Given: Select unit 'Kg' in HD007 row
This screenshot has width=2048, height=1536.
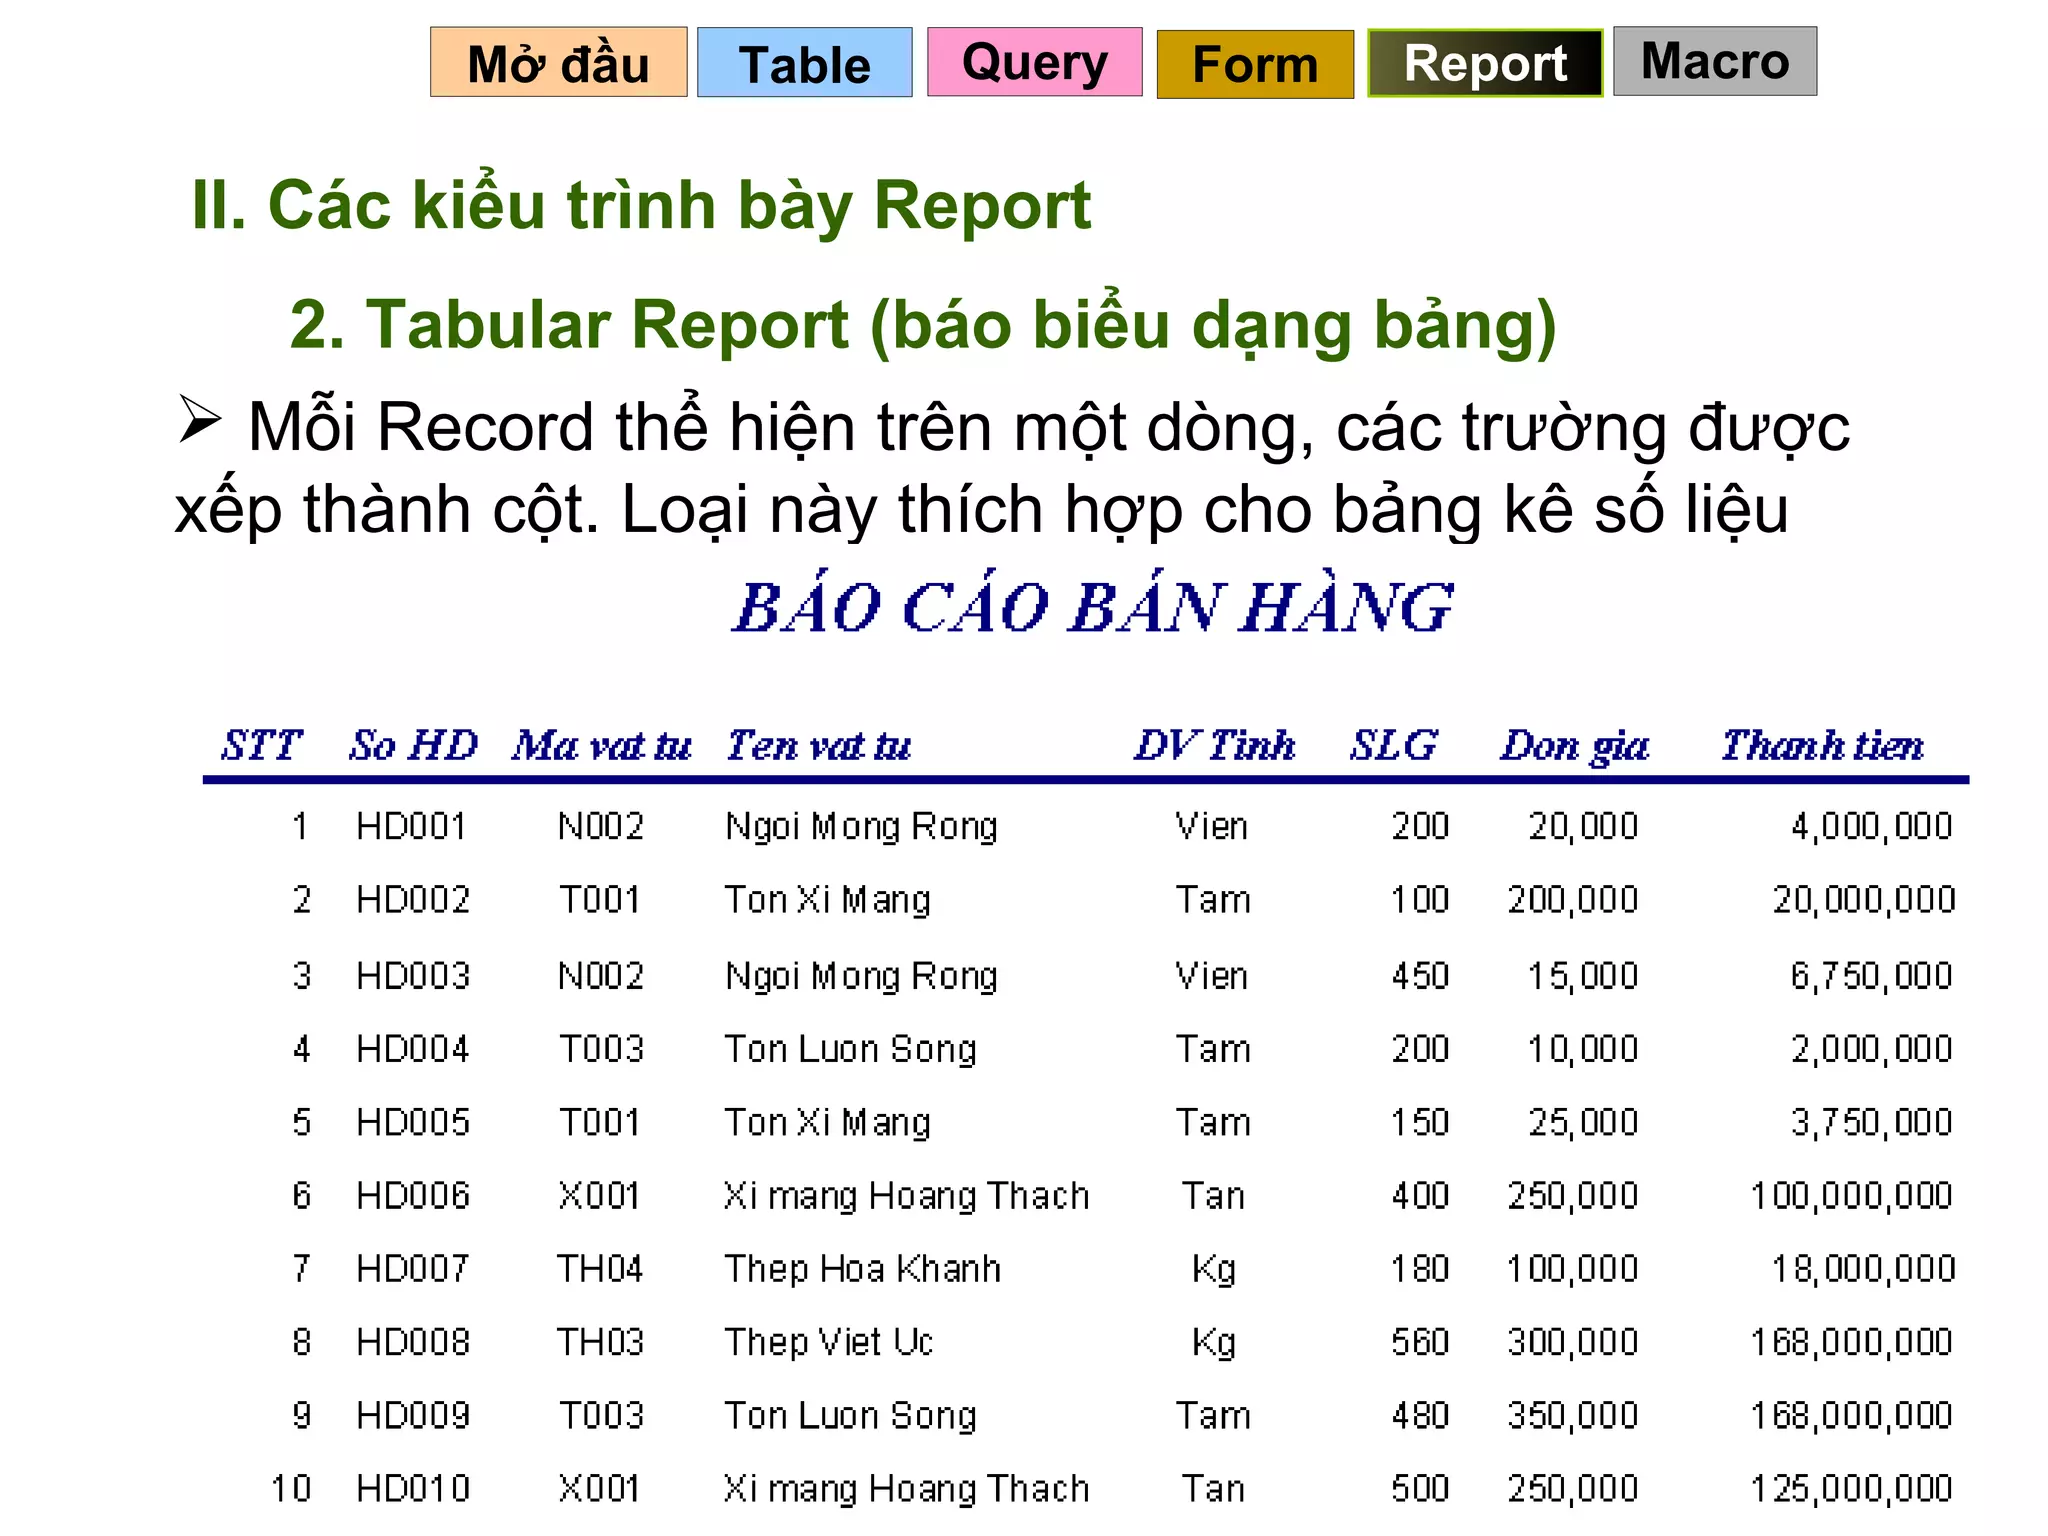Looking at the screenshot, I should point(1214,1270).
